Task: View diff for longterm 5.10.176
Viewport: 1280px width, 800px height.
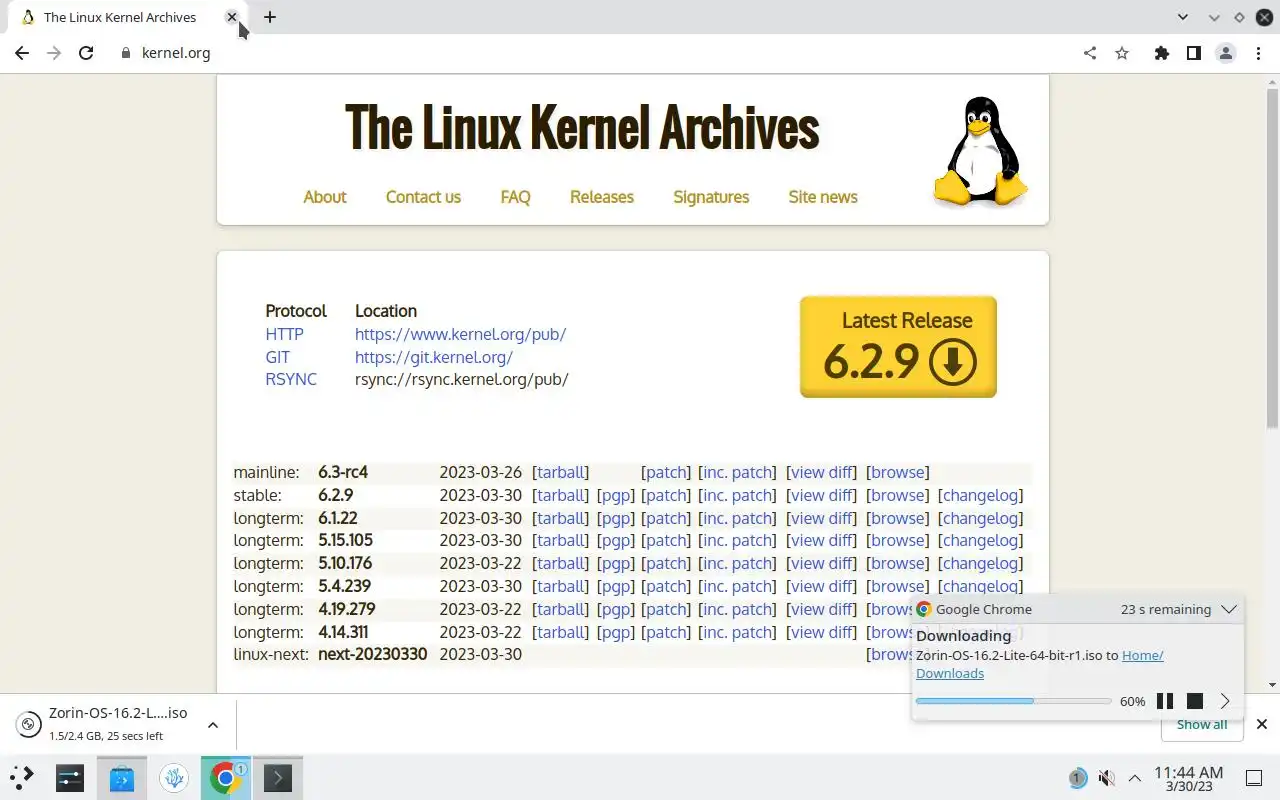Action: tap(822, 563)
